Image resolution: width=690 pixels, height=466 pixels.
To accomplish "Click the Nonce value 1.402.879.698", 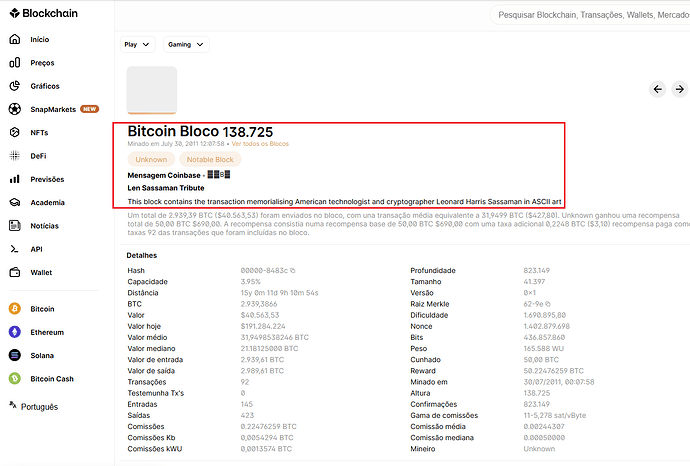I will pyautogui.click(x=547, y=326).
